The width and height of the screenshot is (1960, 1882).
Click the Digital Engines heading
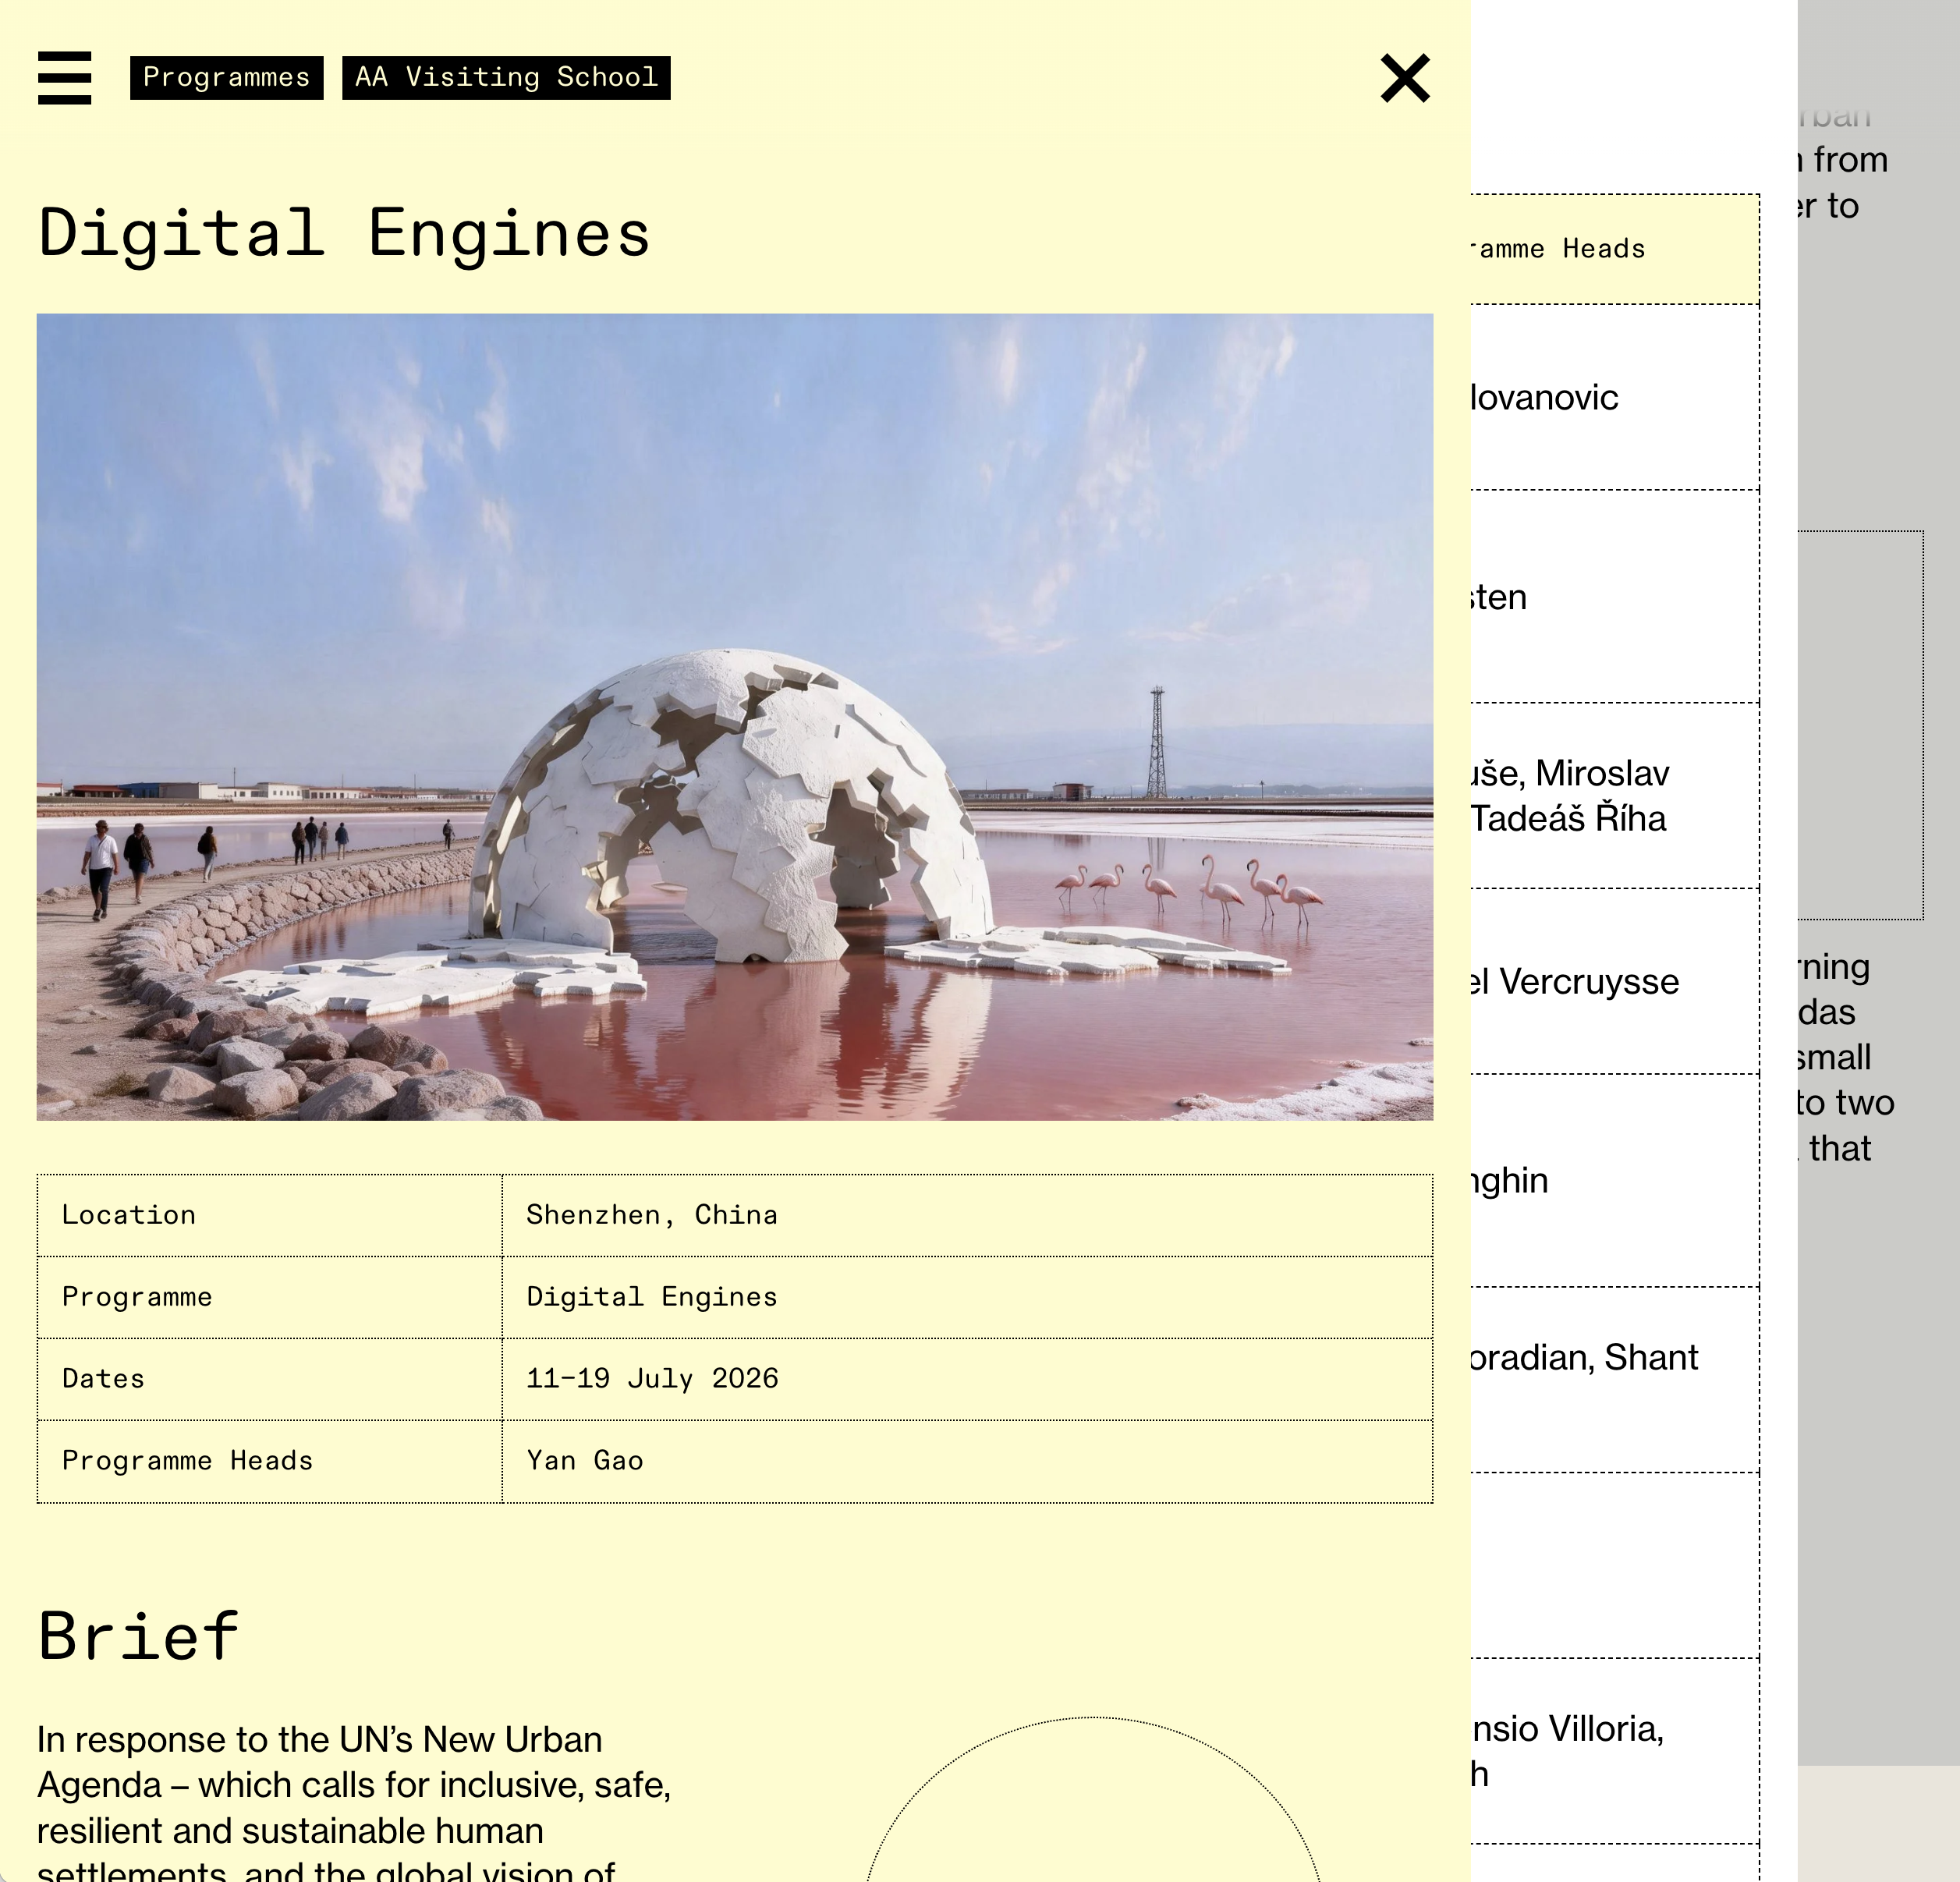click(x=345, y=234)
